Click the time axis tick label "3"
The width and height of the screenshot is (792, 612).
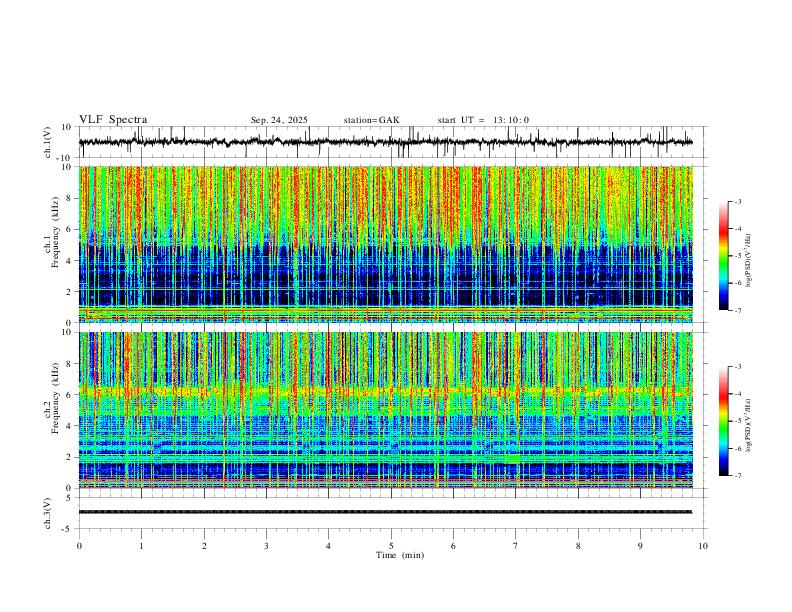pos(266,546)
